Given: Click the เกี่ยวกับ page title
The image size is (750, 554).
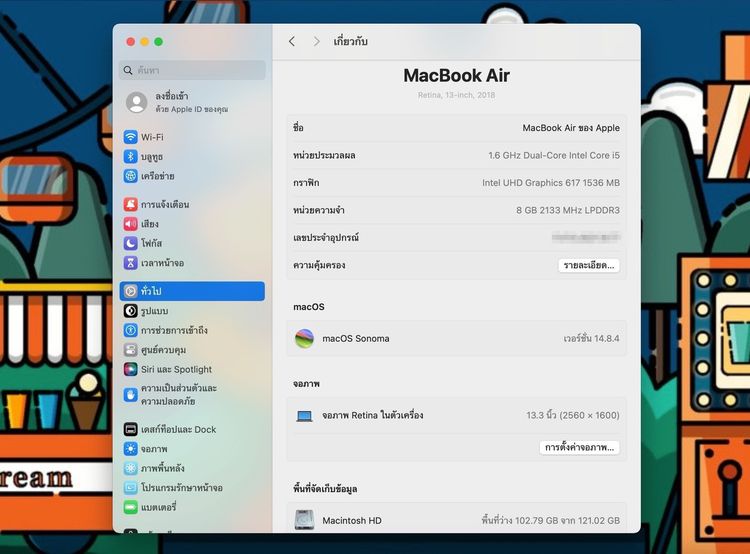Looking at the screenshot, I should [x=350, y=42].
